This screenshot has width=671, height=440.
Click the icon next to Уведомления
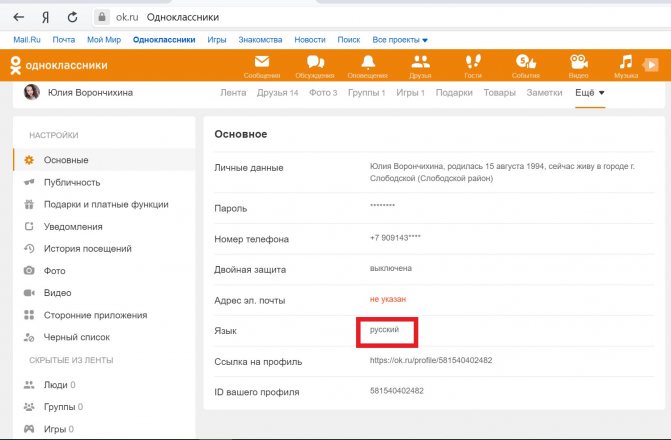point(29,226)
